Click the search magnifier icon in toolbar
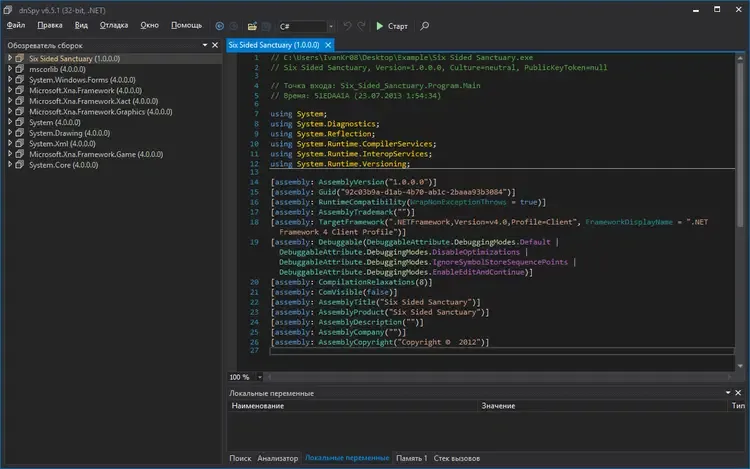750x469 pixels. pyautogui.click(x=425, y=25)
